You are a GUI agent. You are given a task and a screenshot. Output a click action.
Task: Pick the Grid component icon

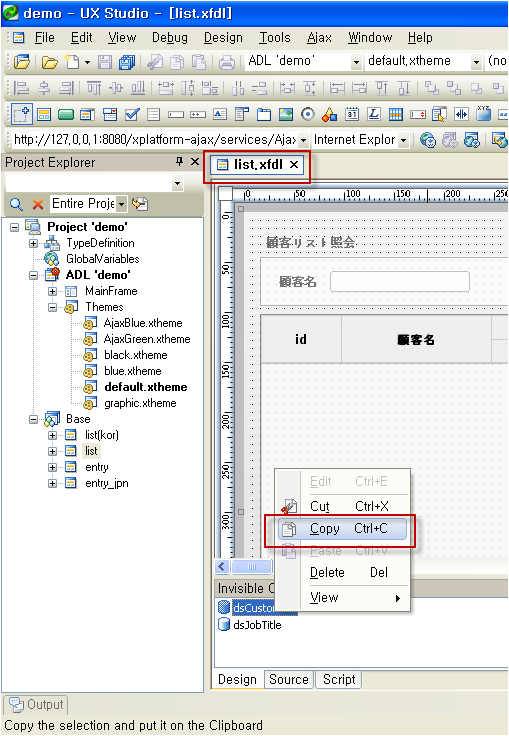396,114
